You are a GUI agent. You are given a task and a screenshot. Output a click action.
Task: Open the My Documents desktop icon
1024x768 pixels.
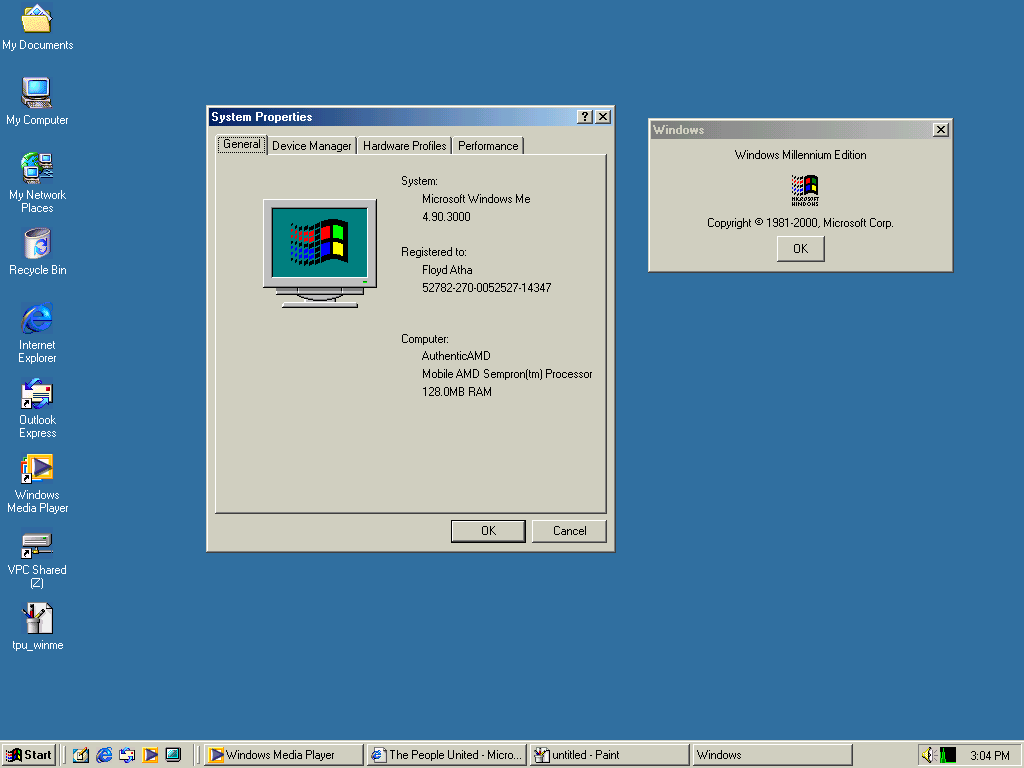point(37,20)
